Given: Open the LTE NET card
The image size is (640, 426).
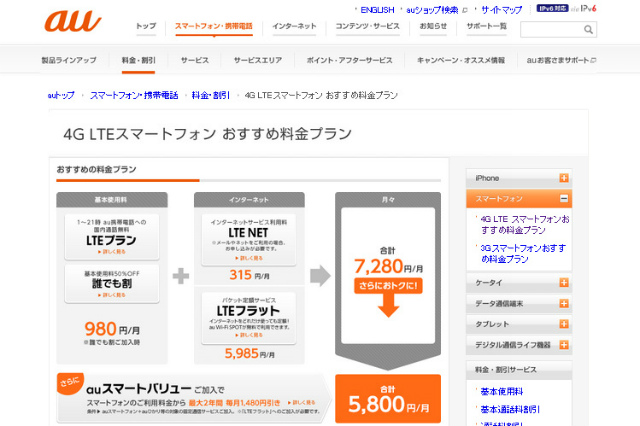Looking at the screenshot, I should coord(249,240).
